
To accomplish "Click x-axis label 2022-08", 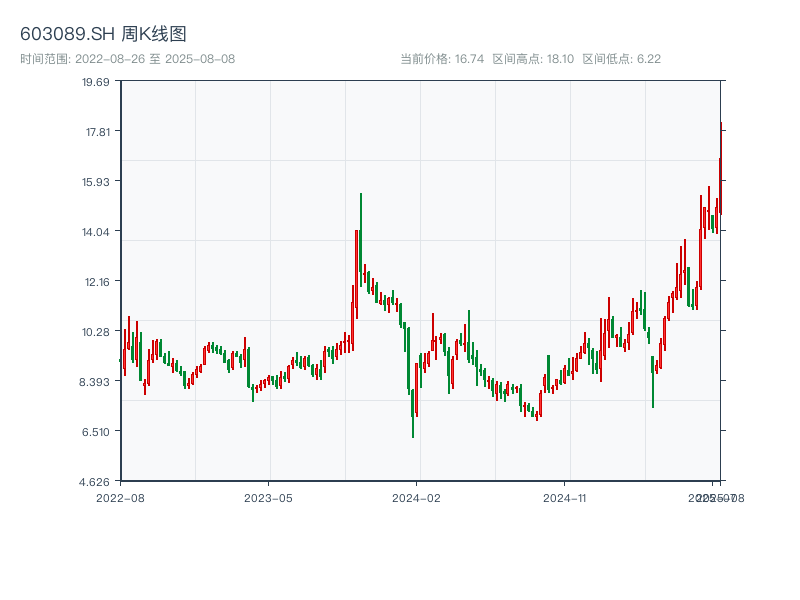I will pos(120,498).
